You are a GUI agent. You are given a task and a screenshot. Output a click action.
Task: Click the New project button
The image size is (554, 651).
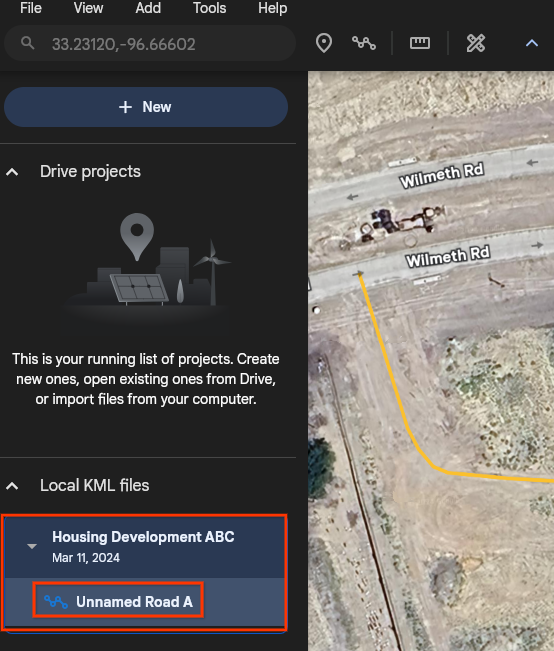pos(146,107)
